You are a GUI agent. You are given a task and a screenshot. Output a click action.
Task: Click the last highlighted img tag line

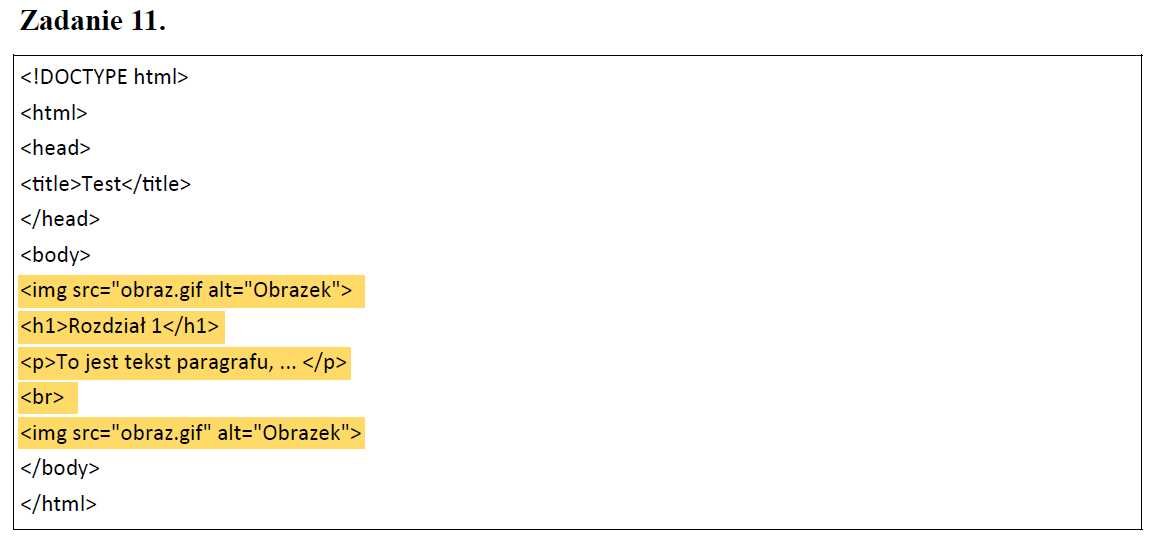tap(190, 433)
